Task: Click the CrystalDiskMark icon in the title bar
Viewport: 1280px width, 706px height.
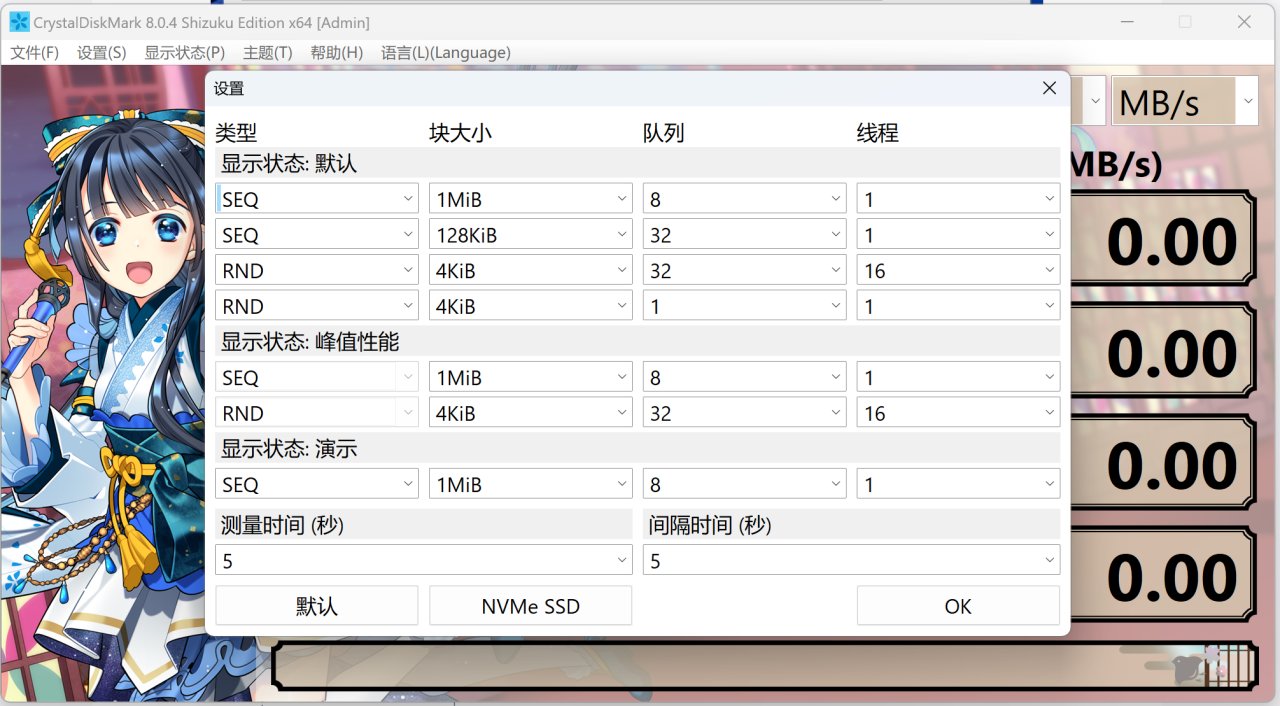Action: pyautogui.click(x=18, y=21)
